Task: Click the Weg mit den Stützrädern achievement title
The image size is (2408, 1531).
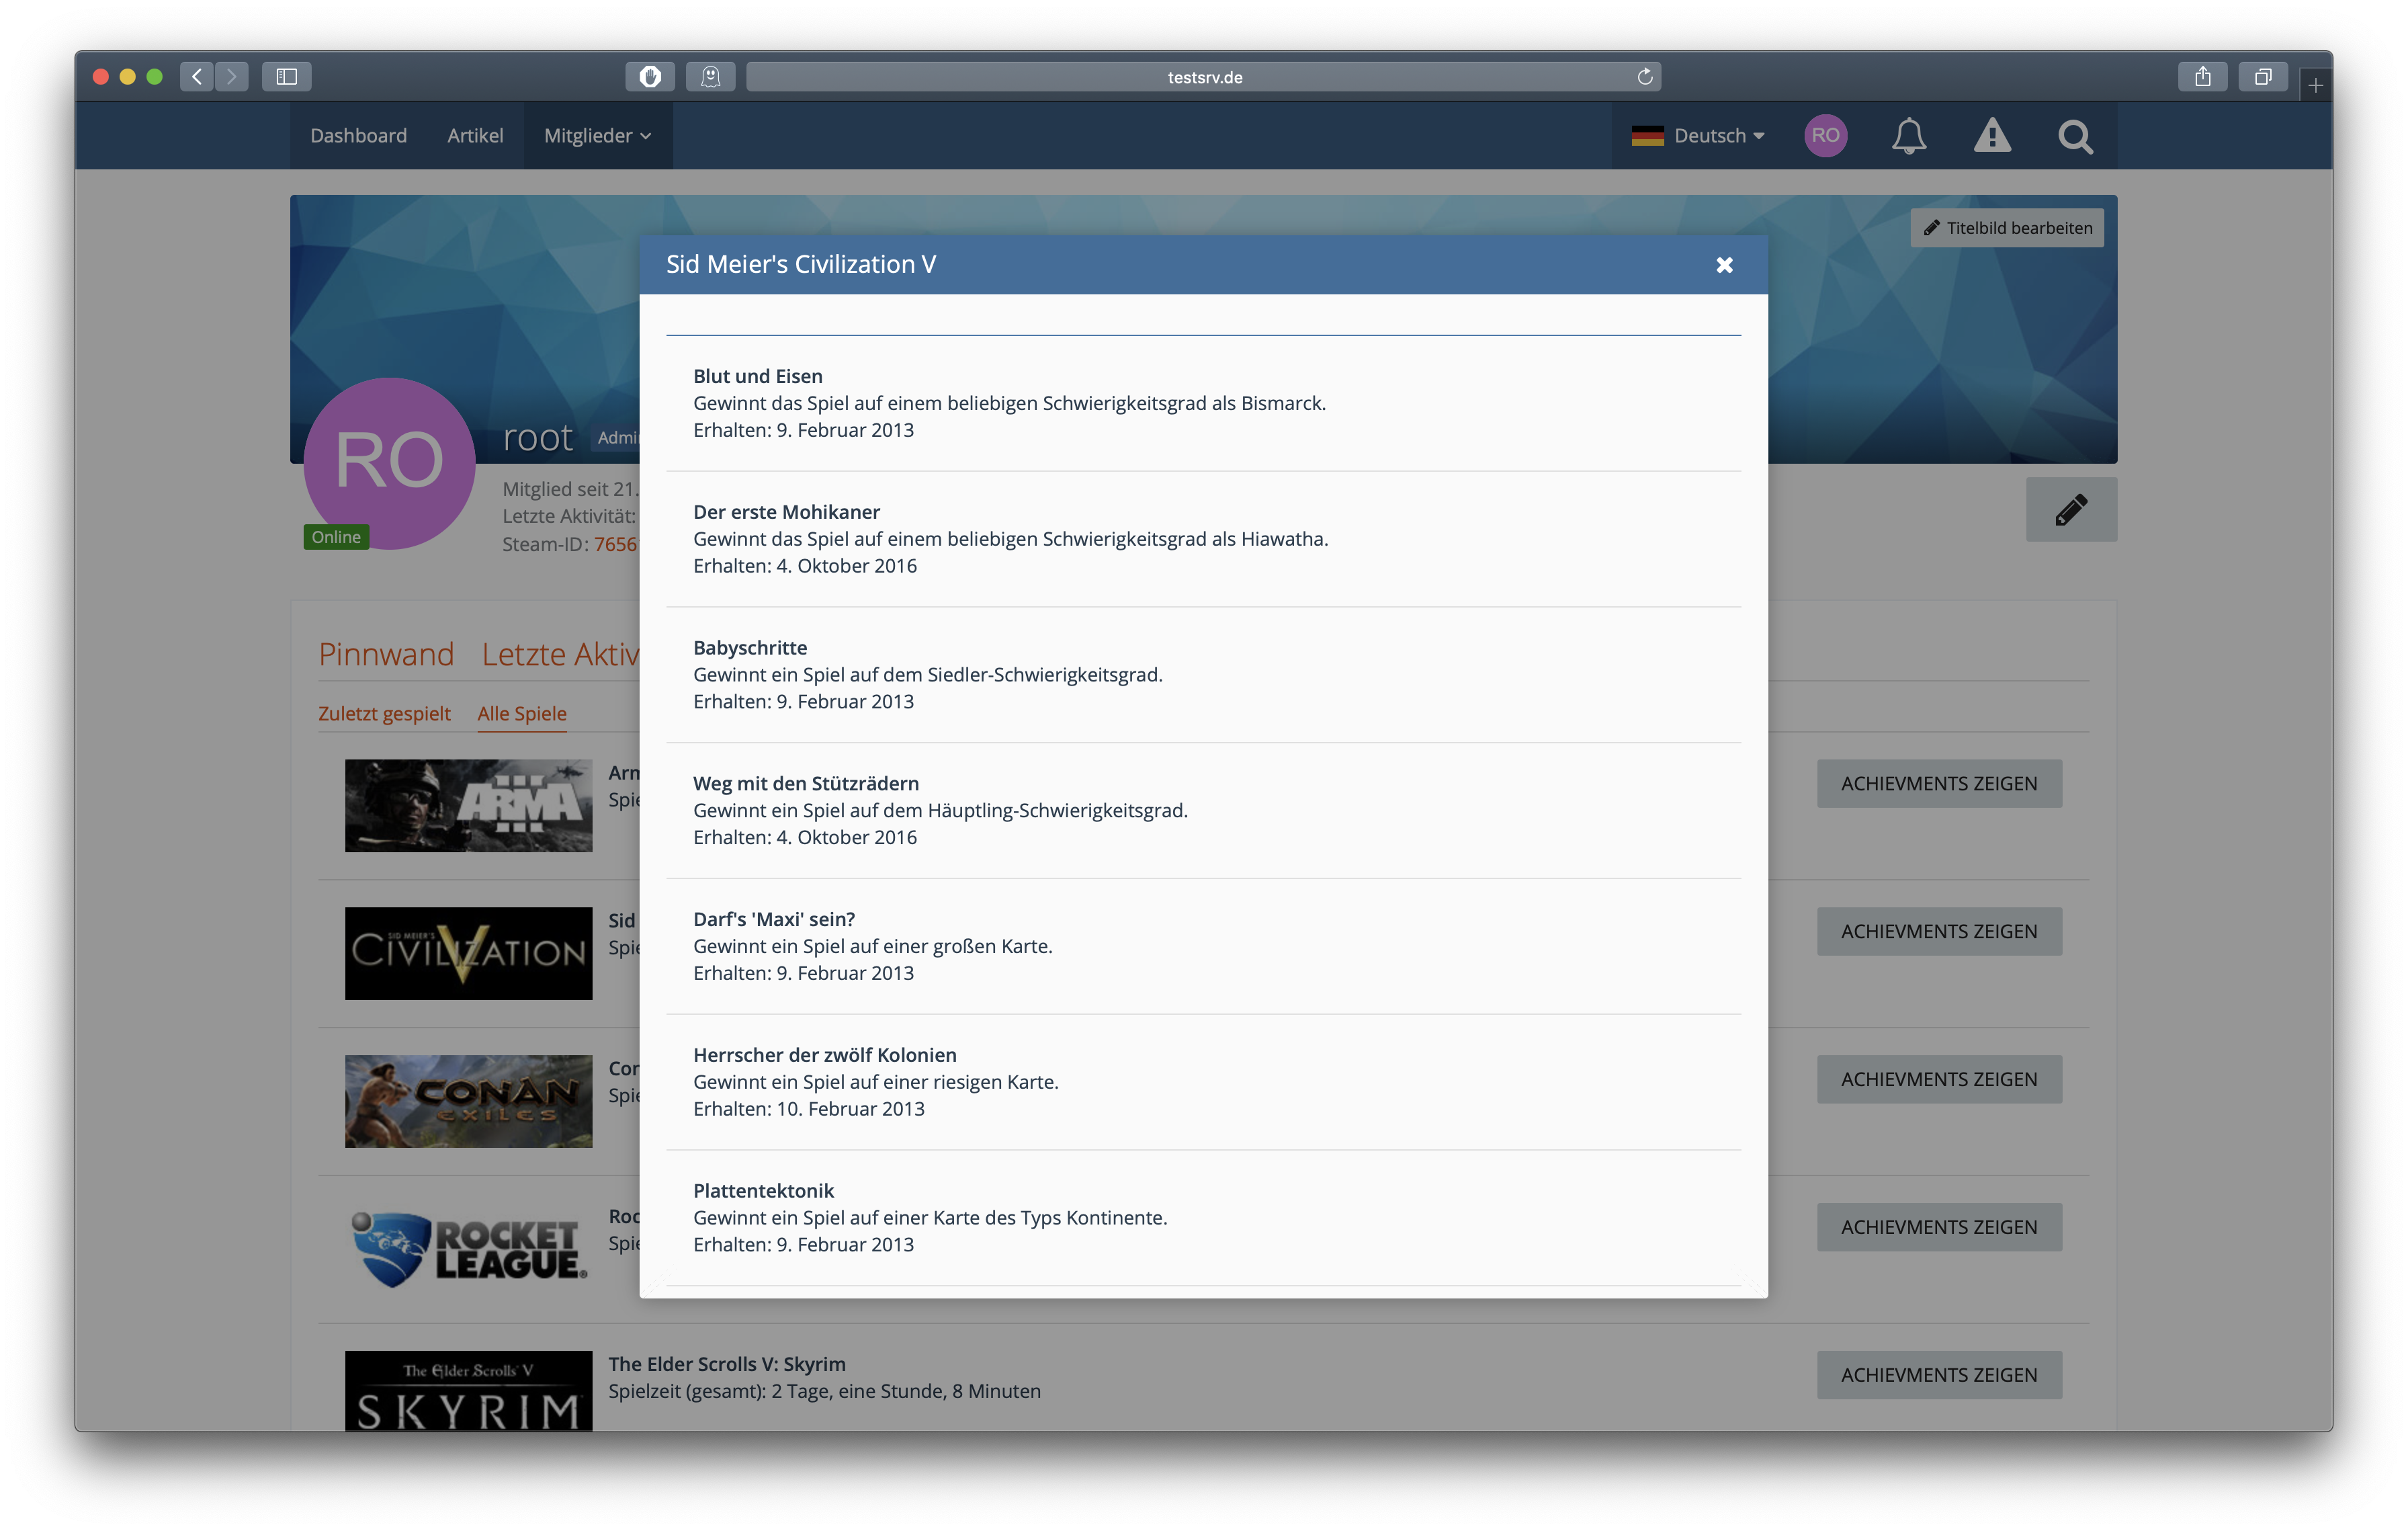Action: [806, 783]
